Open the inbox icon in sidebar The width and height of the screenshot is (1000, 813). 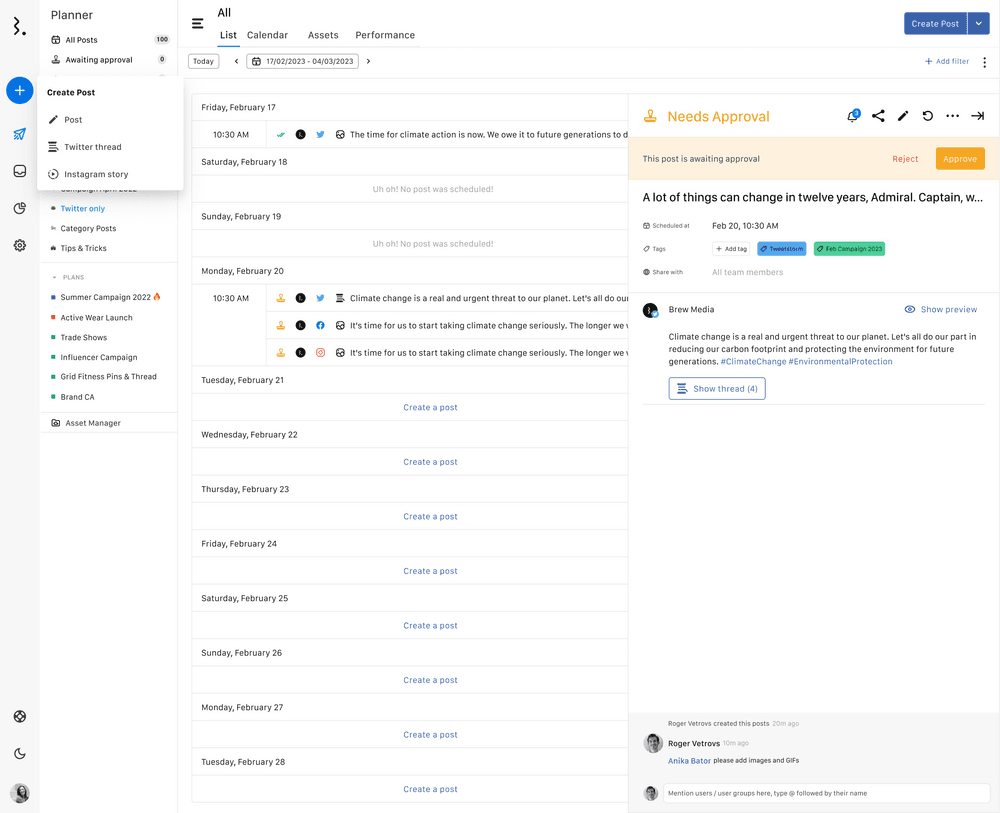click(19, 171)
